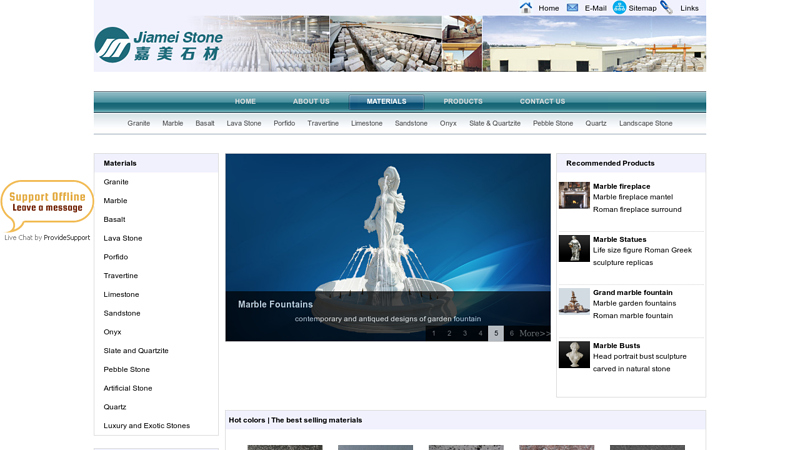Screen dimensions: 800x450
Task: Show slide 3 in the banner slider
Action: point(465,334)
